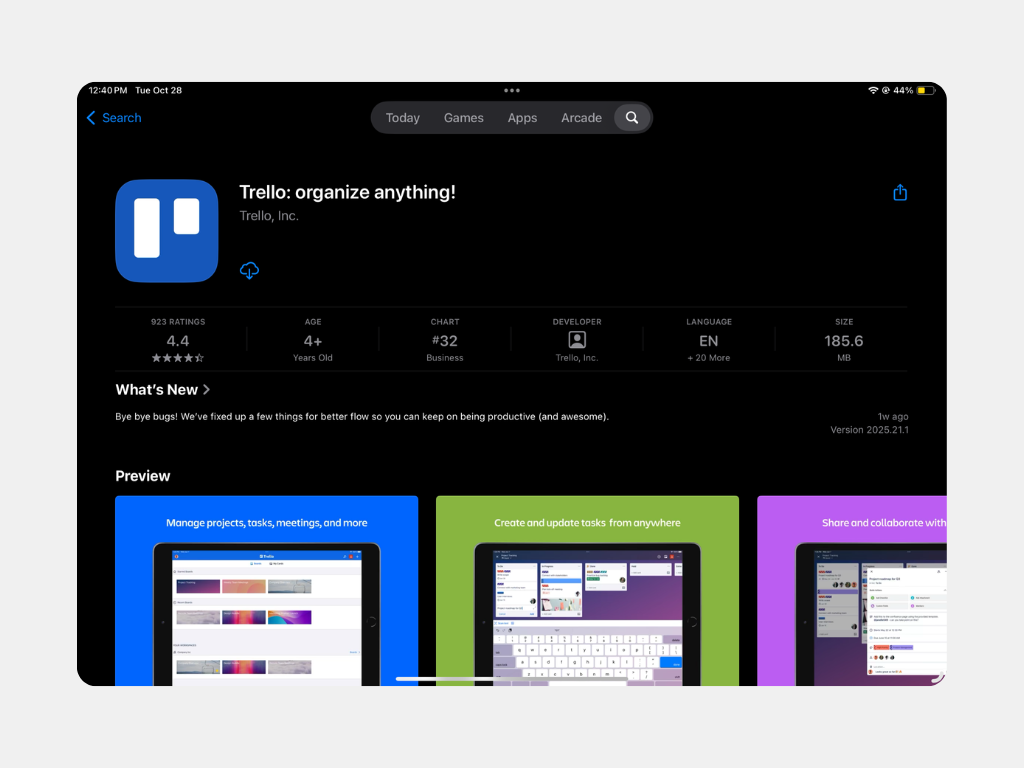Tap the Trello app icon
Screen dimensions: 1024x768
click(x=167, y=231)
